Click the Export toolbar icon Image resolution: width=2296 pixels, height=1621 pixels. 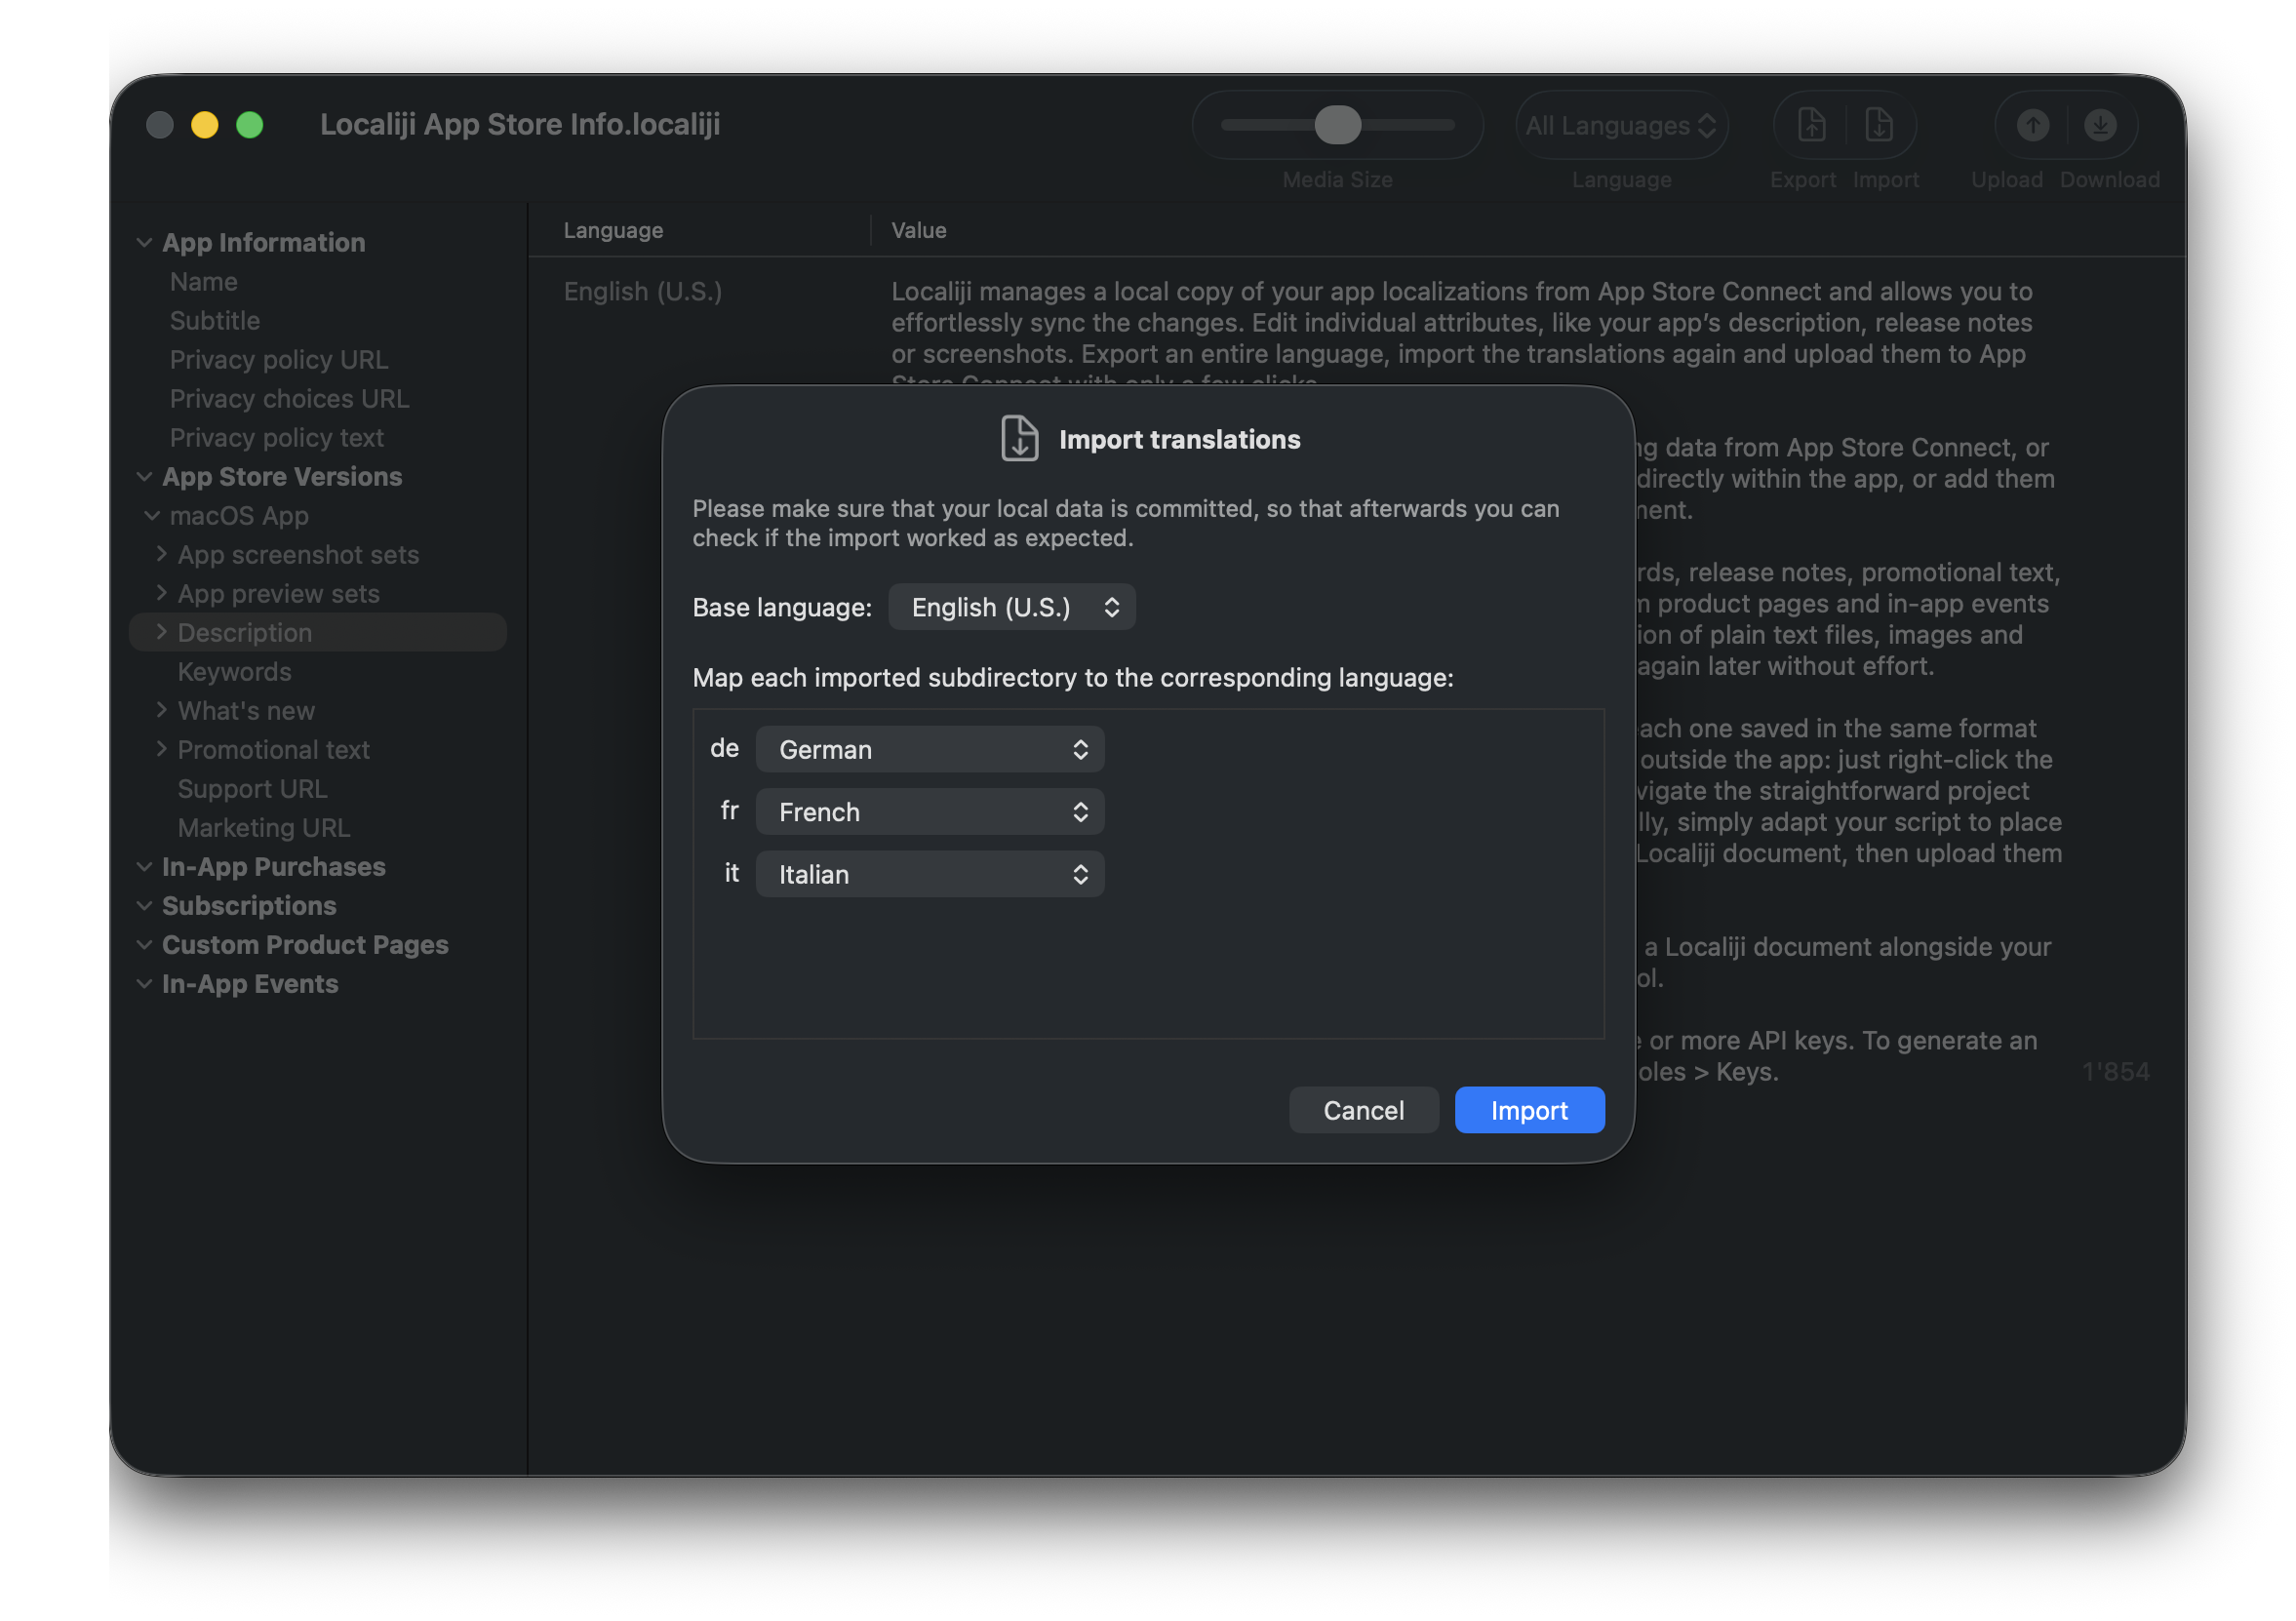pyautogui.click(x=1811, y=125)
